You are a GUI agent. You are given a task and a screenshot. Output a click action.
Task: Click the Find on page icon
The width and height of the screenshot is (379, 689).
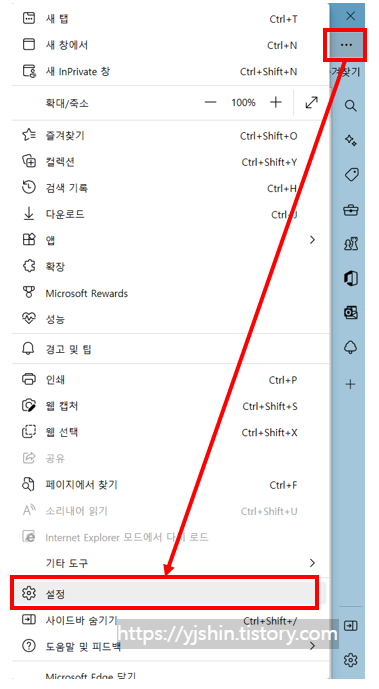point(28,485)
